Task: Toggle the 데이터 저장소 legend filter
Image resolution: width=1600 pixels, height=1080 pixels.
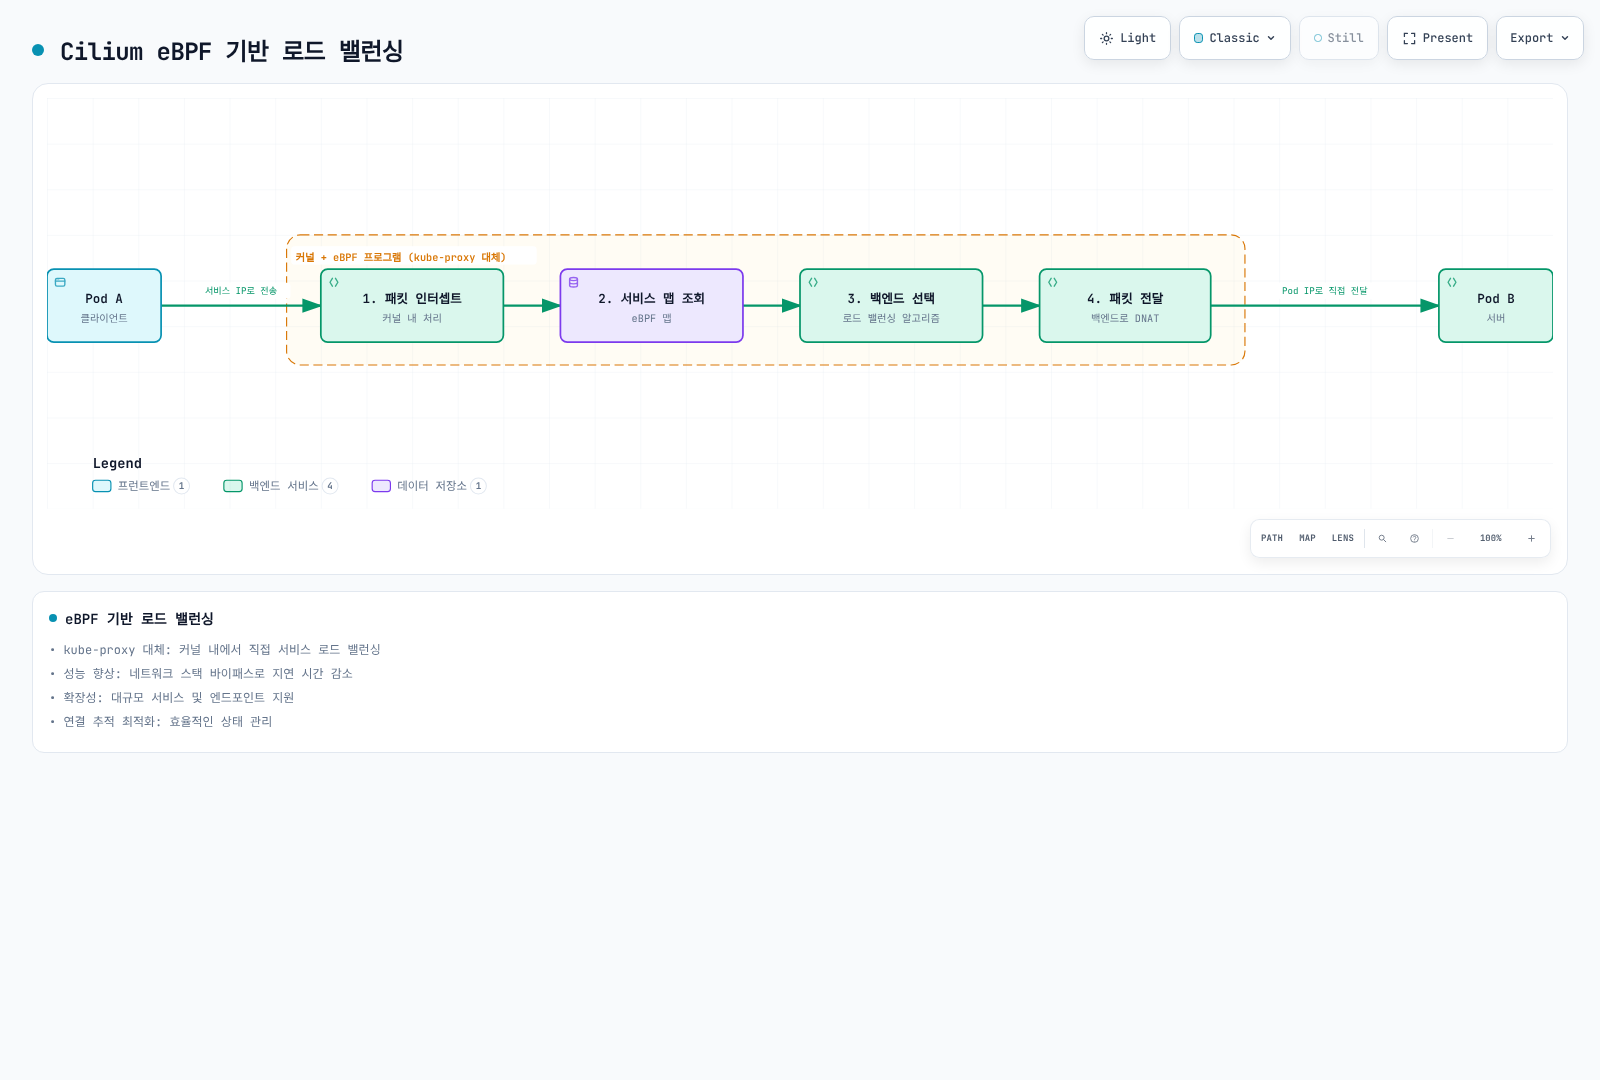Action: 429,486
